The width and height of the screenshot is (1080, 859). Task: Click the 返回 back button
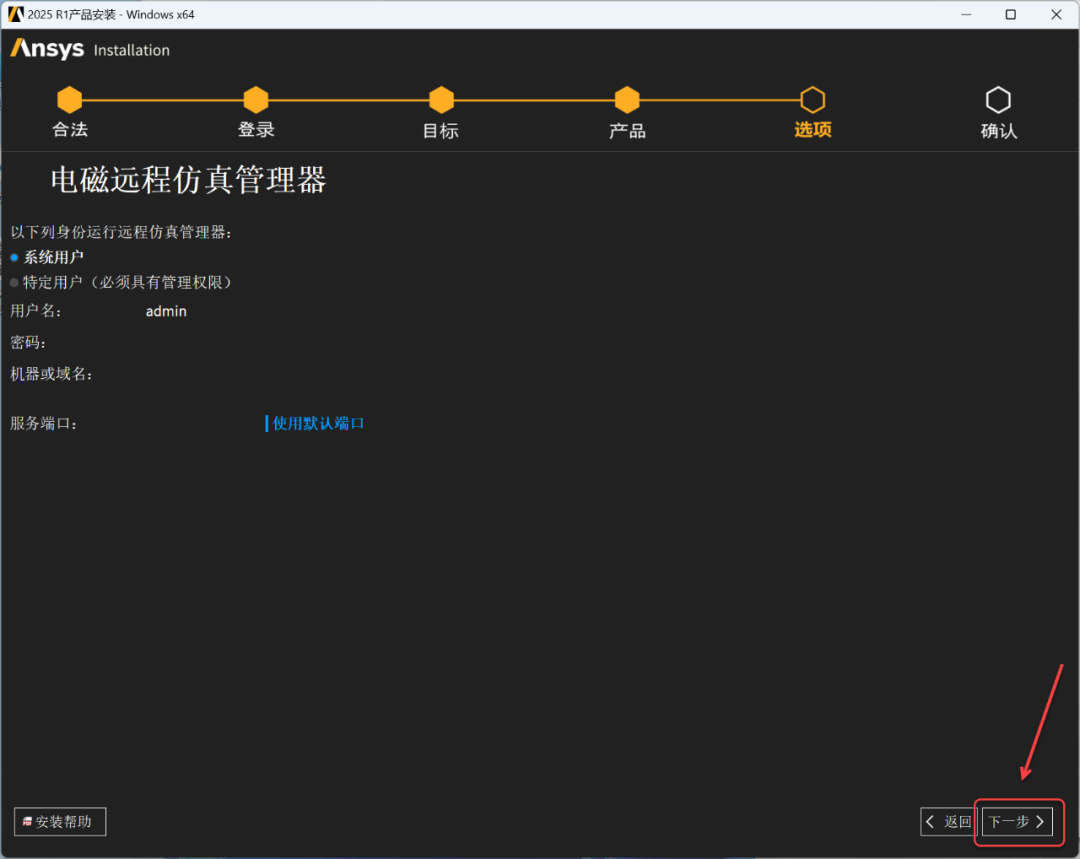point(948,821)
